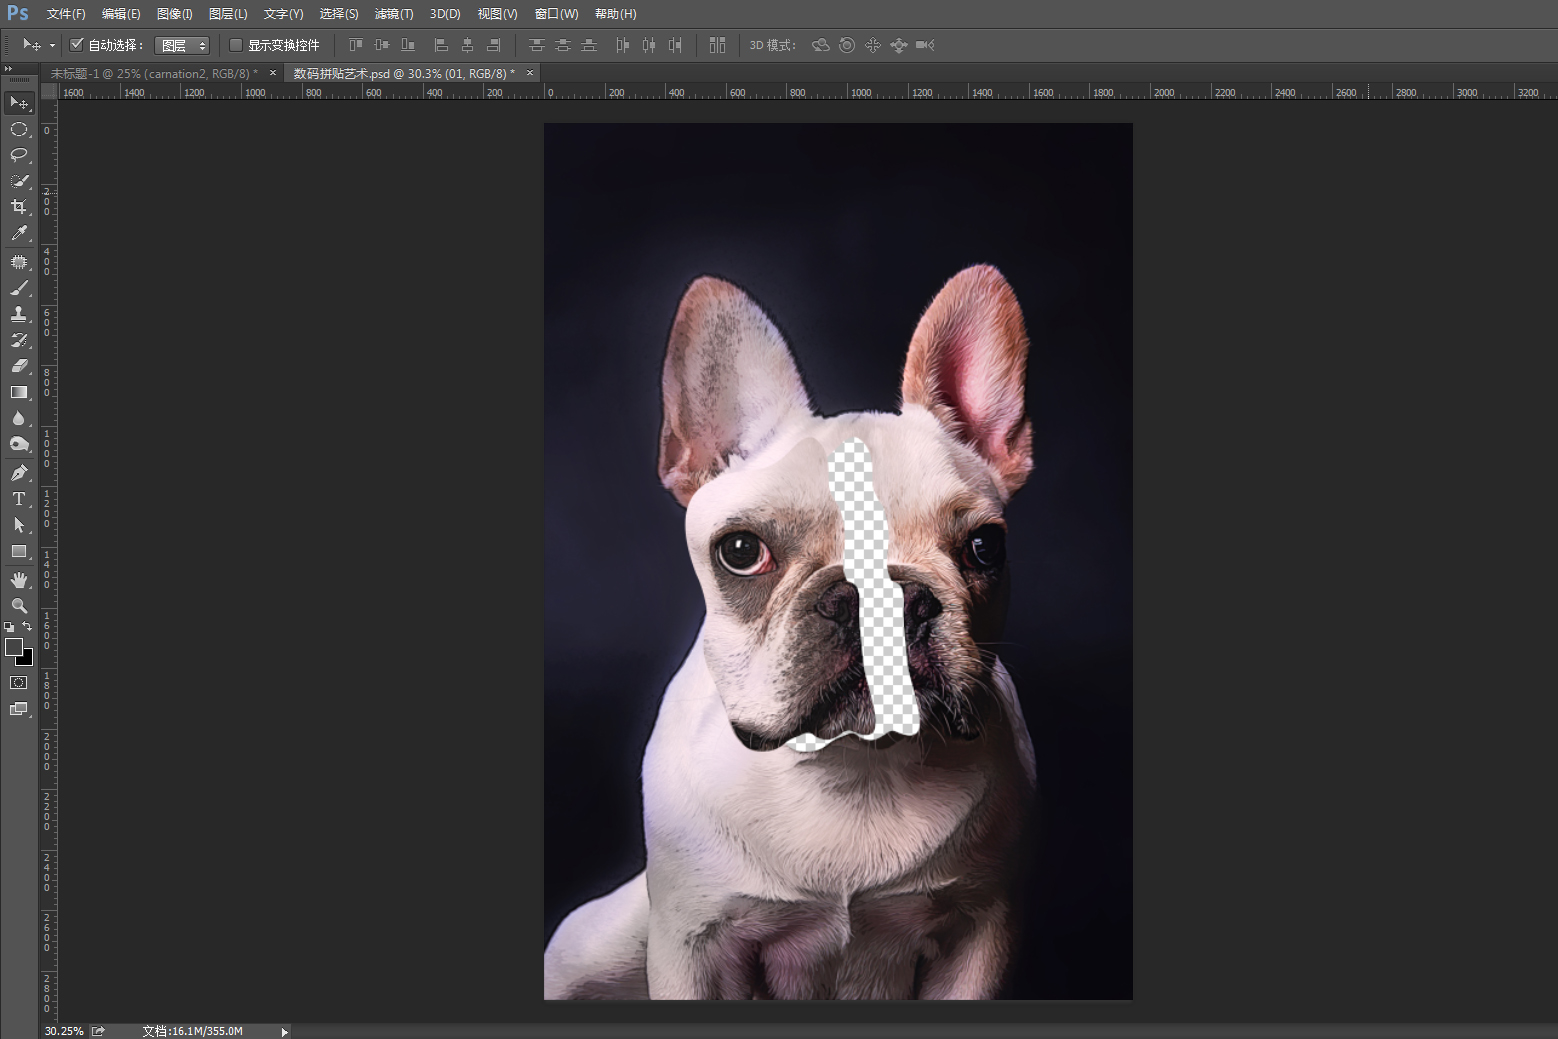This screenshot has height=1039, width=1558.
Task: Open the 窗口(W) menu
Action: click(557, 14)
